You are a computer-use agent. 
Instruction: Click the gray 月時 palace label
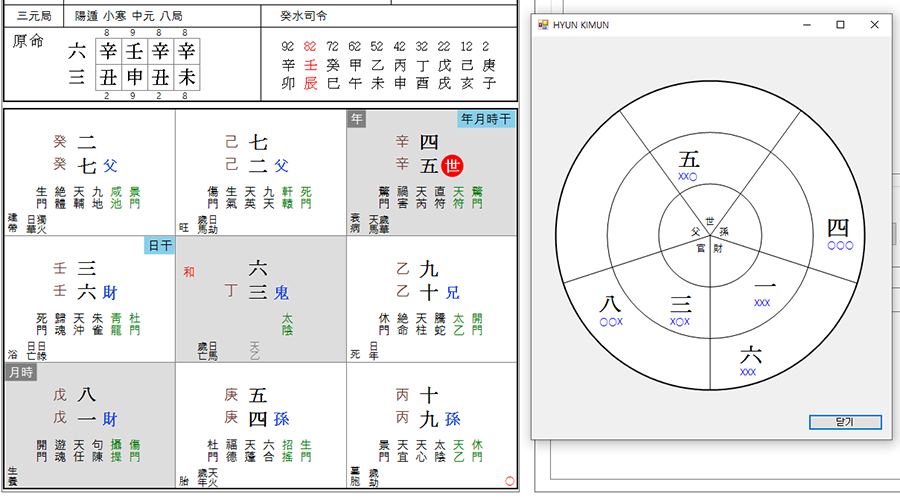pyautogui.click(x=21, y=372)
